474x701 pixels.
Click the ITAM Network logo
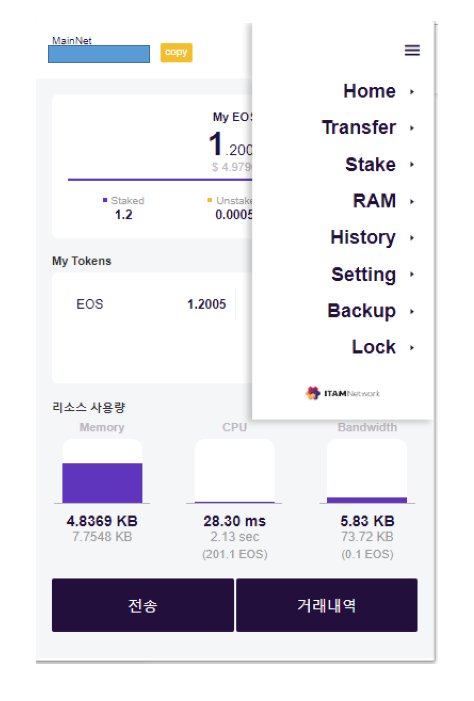click(343, 393)
